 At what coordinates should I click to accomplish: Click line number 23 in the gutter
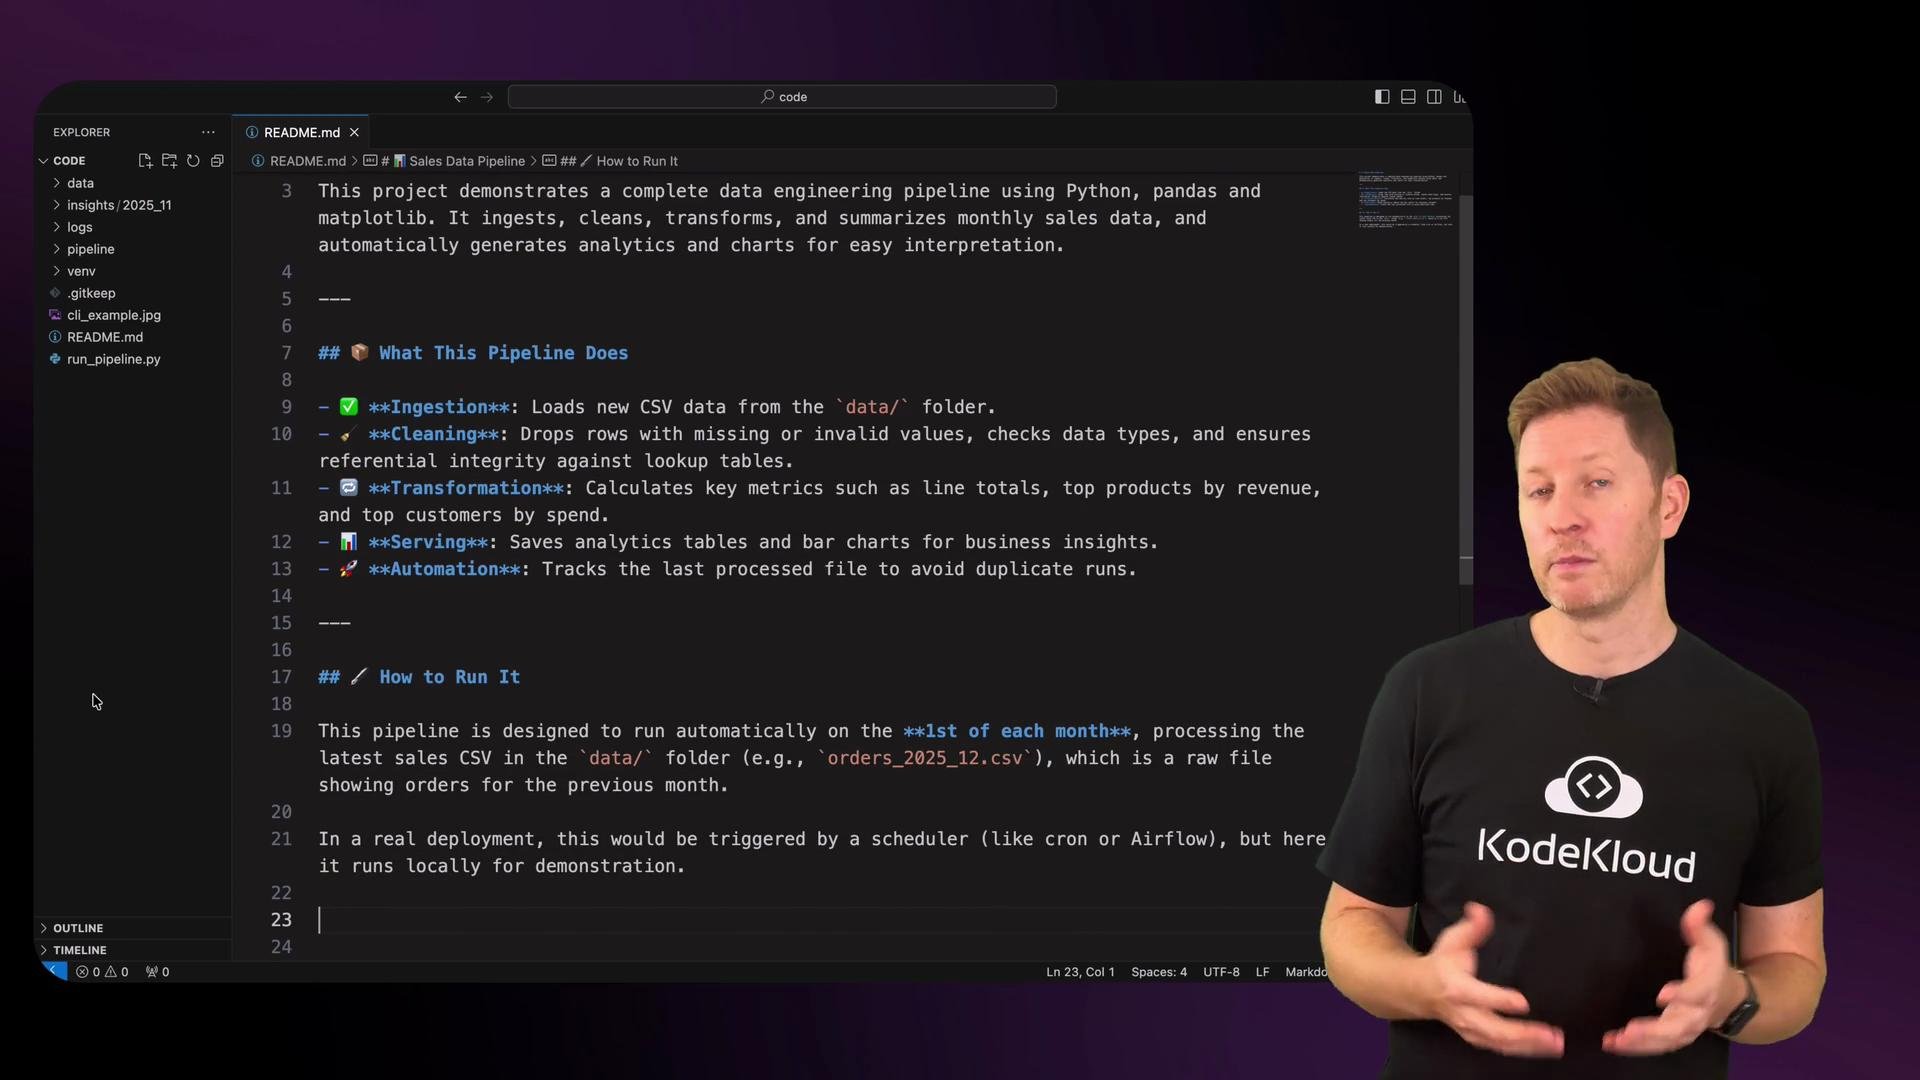point(281,920)
